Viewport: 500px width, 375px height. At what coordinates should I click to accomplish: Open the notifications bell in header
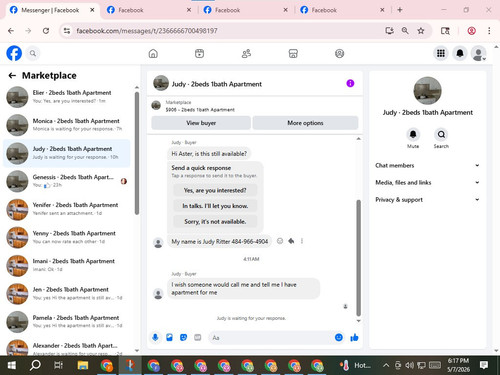click(x=460, y=53)
